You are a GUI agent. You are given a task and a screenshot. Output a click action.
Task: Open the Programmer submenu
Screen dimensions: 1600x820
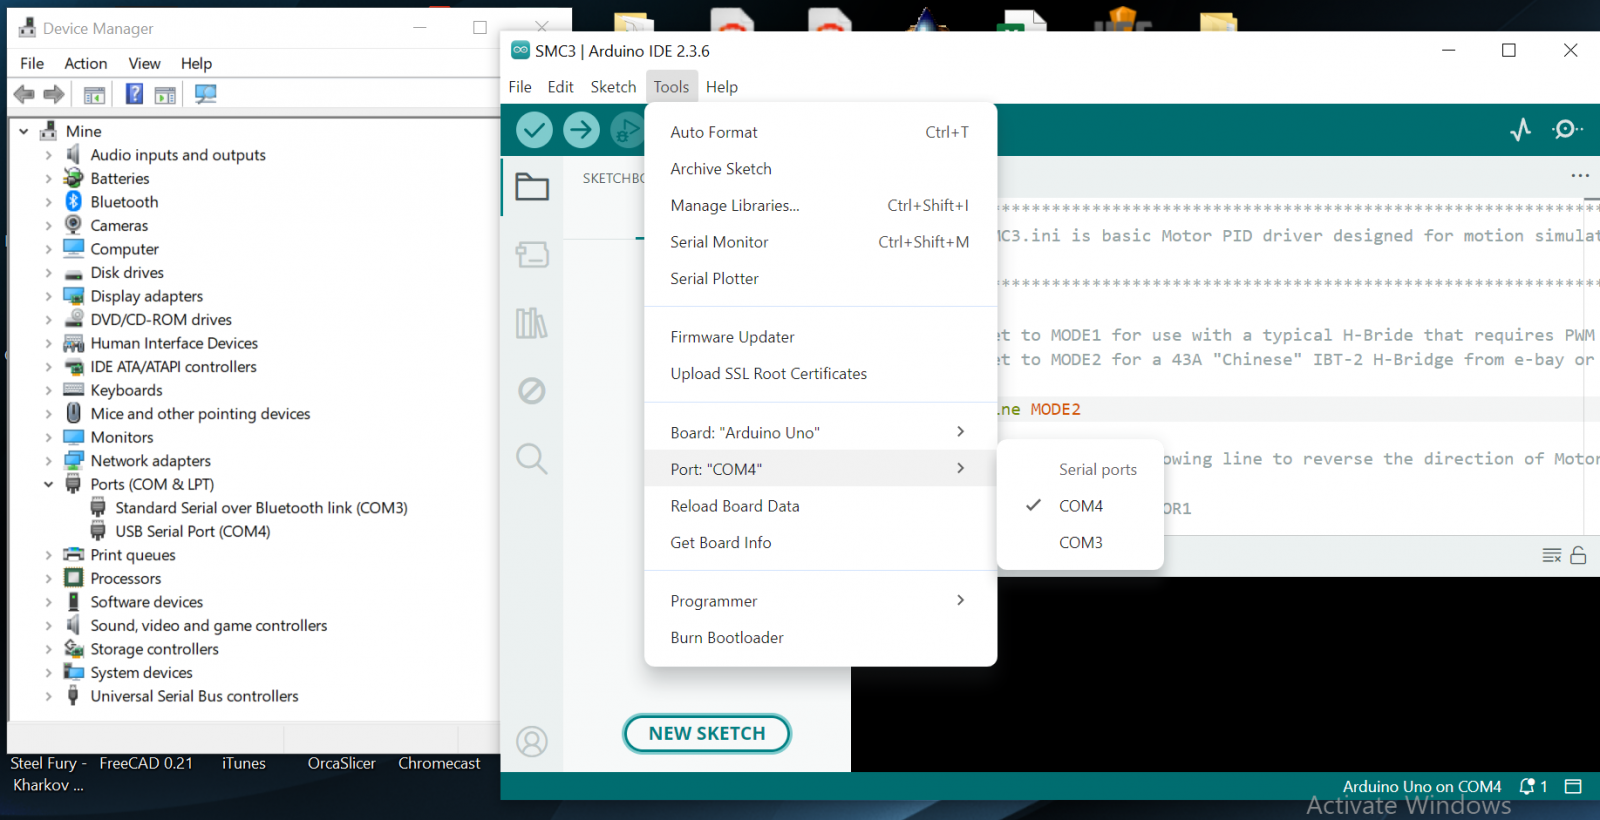pyautogui.click(x=820, y=600)
